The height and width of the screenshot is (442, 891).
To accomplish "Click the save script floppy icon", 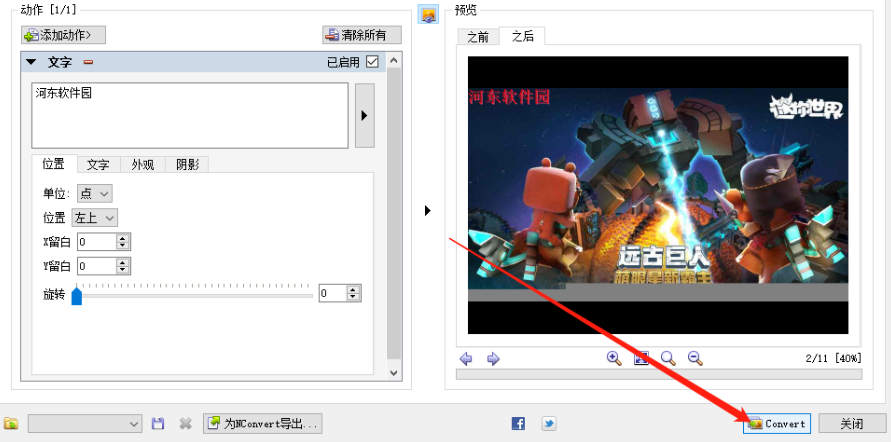I will [x=158, y=423].
